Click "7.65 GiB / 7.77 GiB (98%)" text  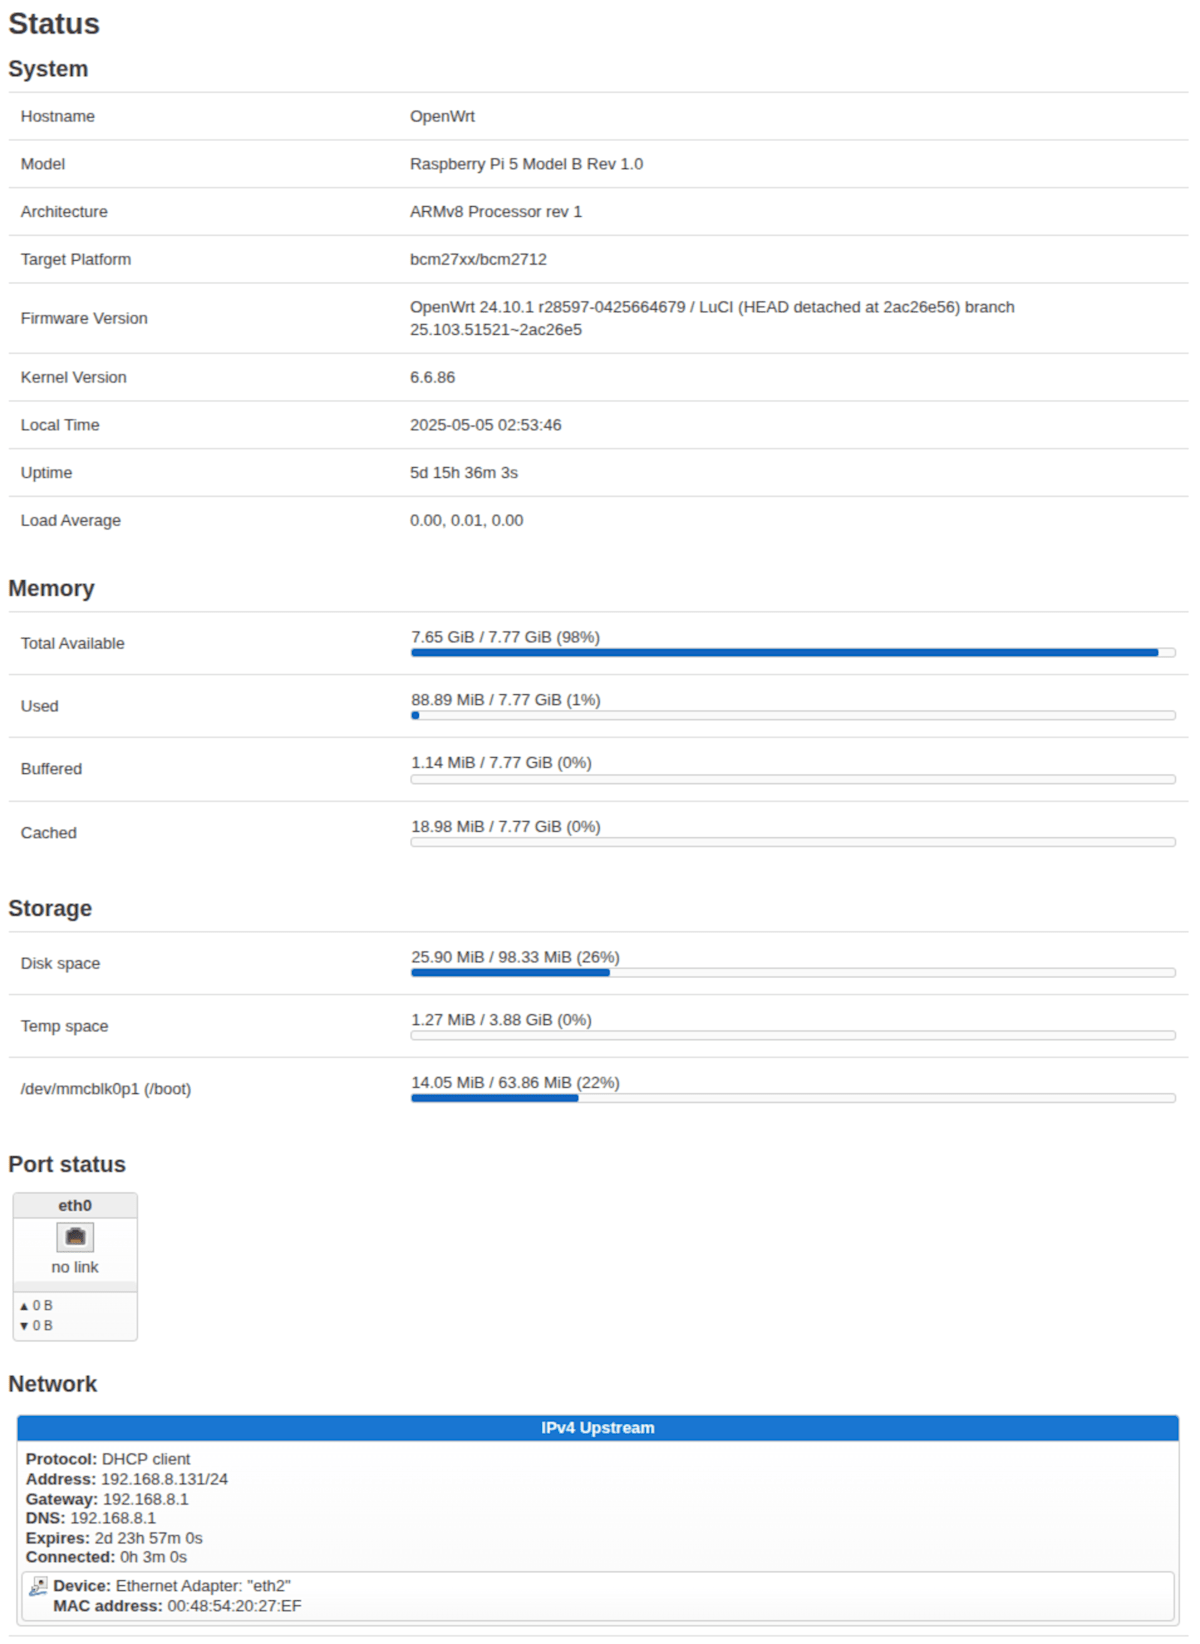[x=506, y=637]
